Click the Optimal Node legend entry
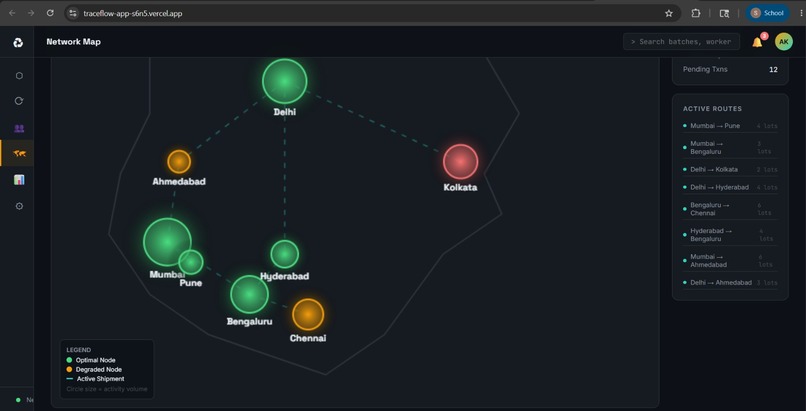806x411 pixels. (91, 360)
